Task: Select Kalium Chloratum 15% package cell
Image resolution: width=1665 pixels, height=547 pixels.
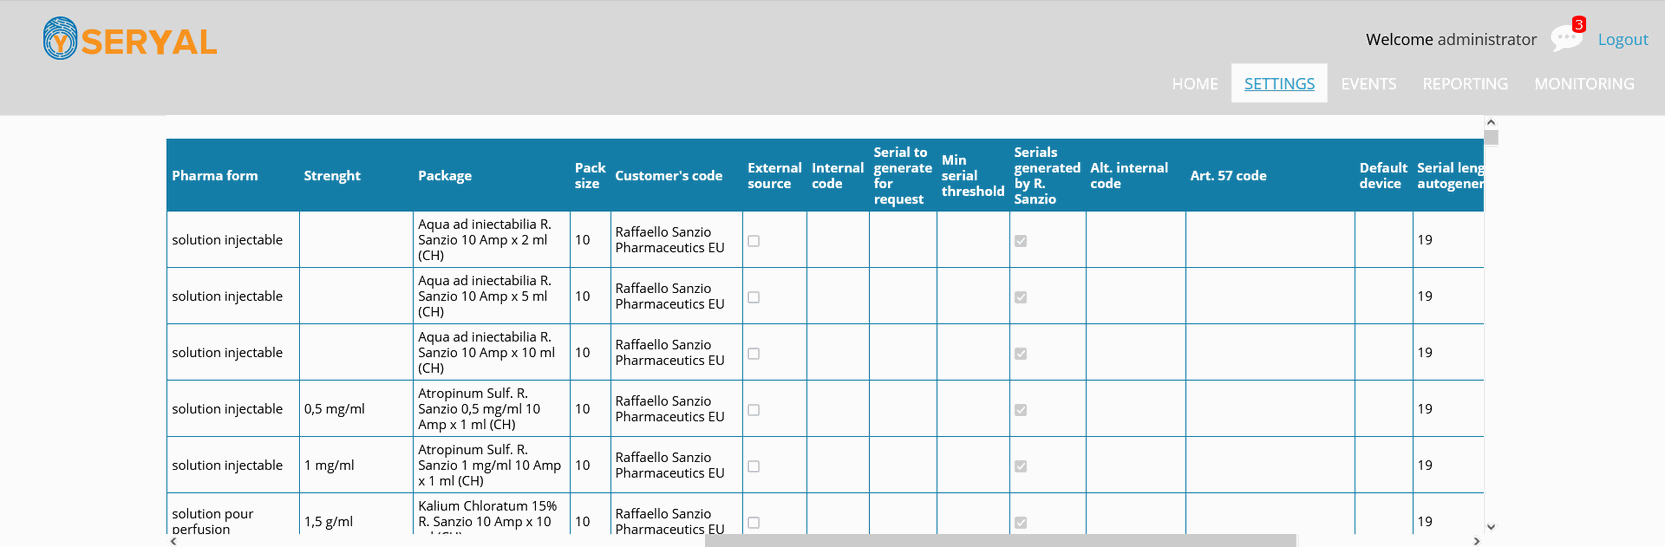Action: pos(491,514)
